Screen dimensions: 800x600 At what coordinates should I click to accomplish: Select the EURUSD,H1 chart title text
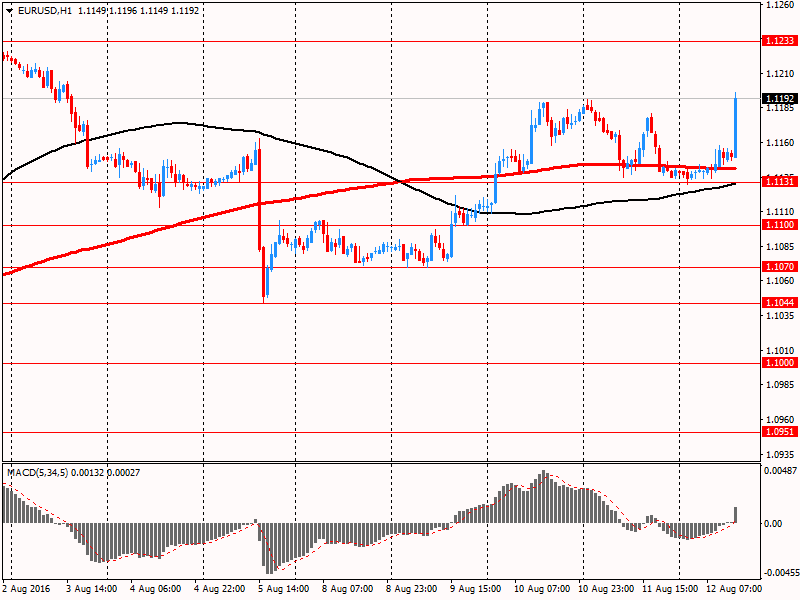[44, 11]
